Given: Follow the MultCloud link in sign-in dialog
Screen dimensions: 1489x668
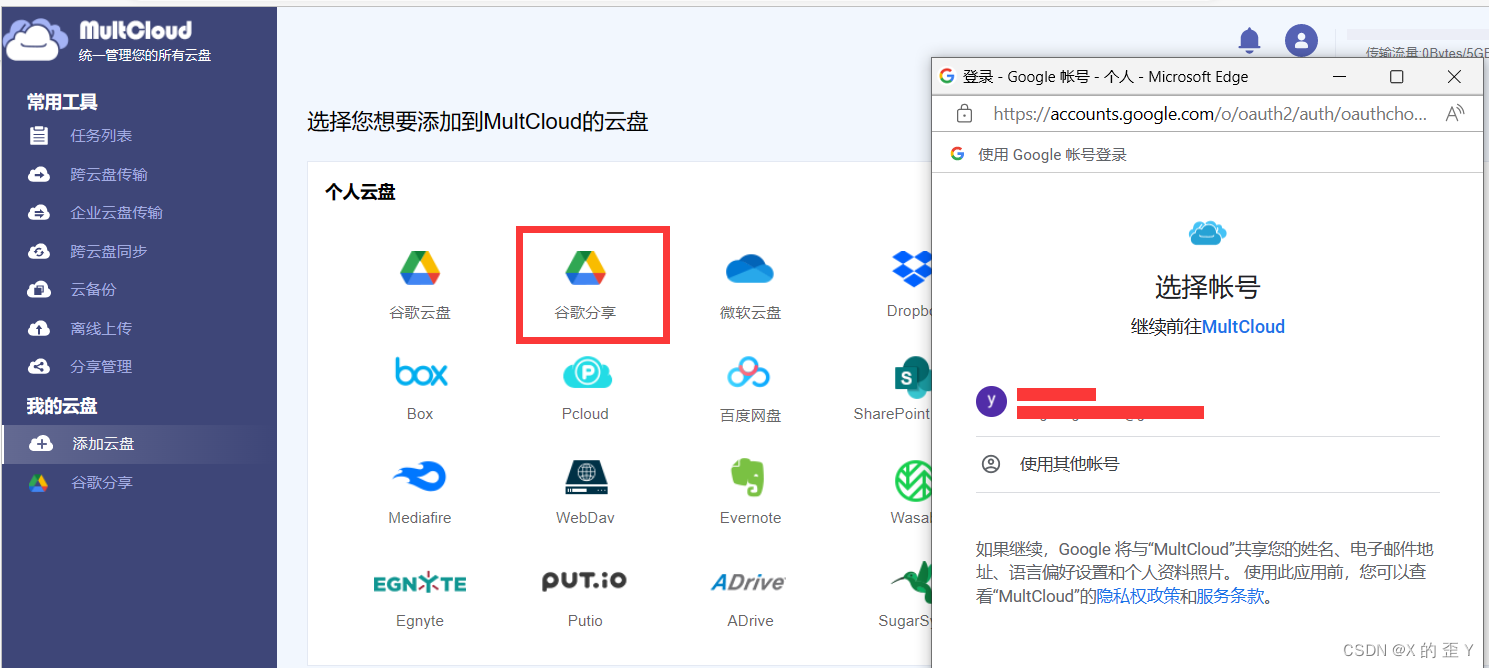Looking at the screenshot, I should coord(1243,327).
